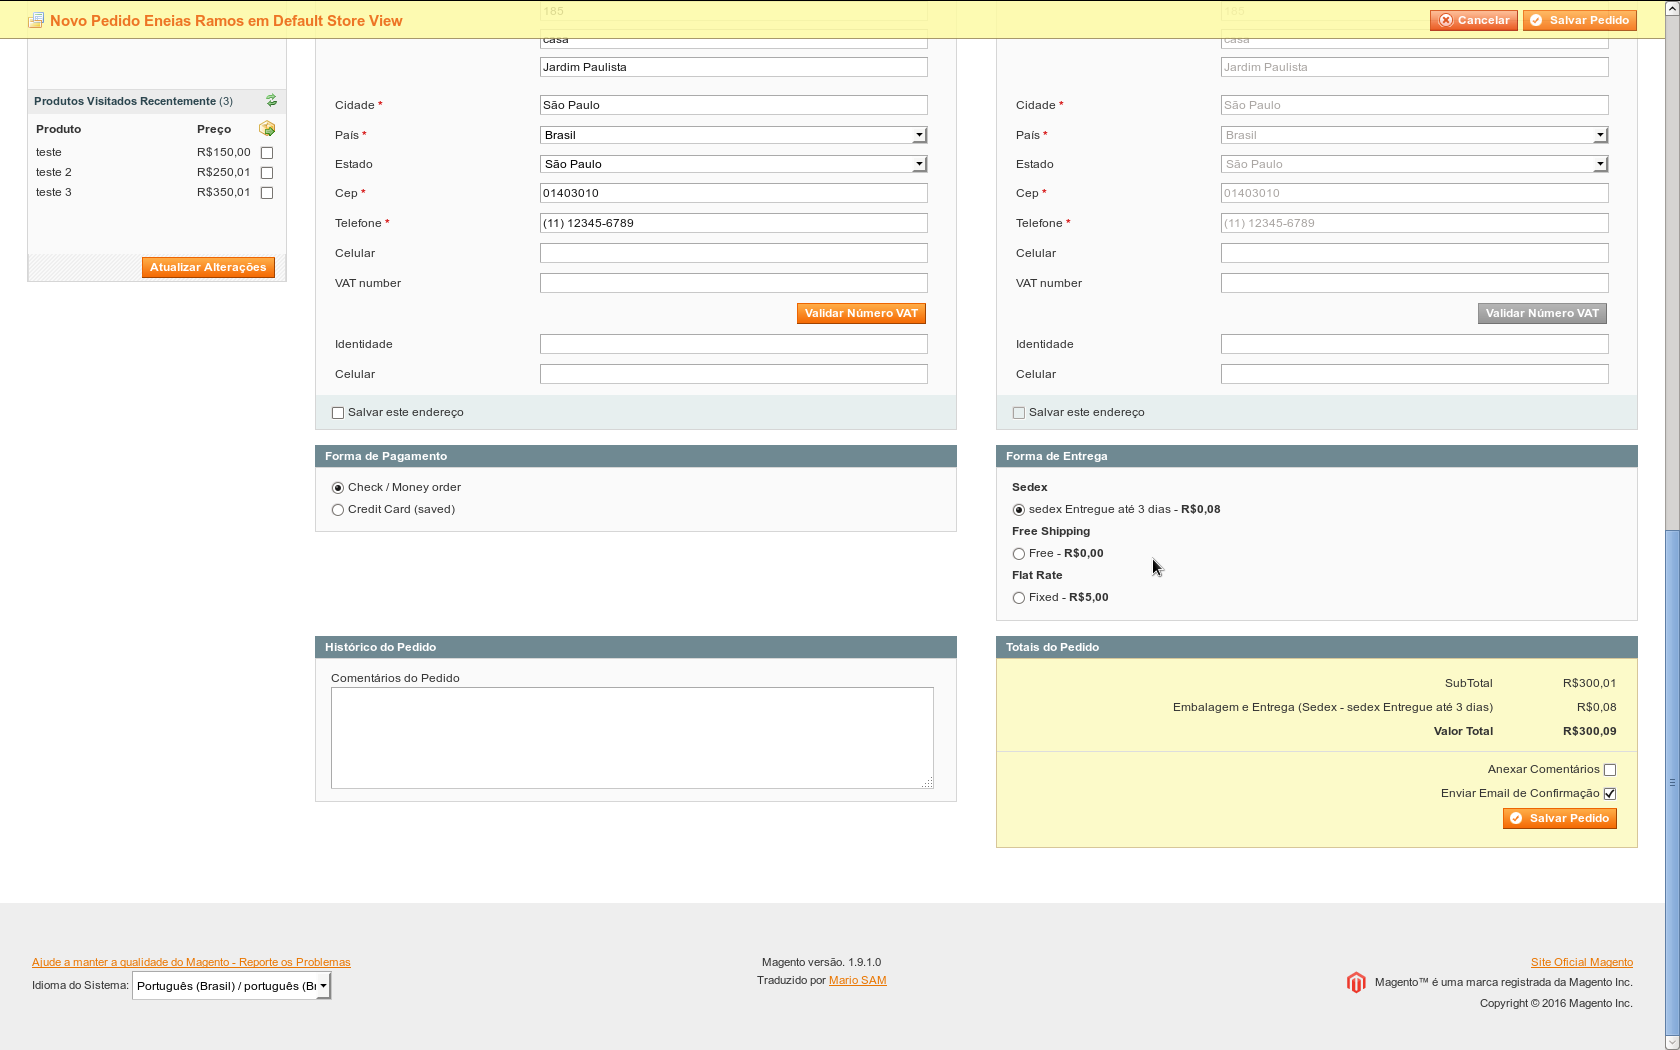This screenshot has height=1050, width=1680.
Task: Click the add-to-cart icon beside Preço column
Action: (x=267, y=129)
